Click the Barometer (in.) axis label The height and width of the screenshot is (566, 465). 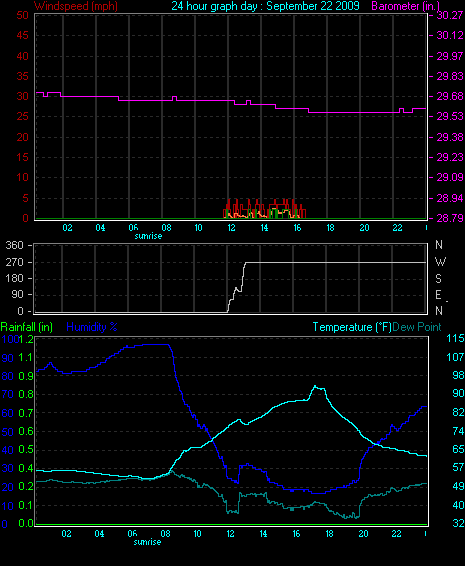pyautogui.click(x=405, y=6)
